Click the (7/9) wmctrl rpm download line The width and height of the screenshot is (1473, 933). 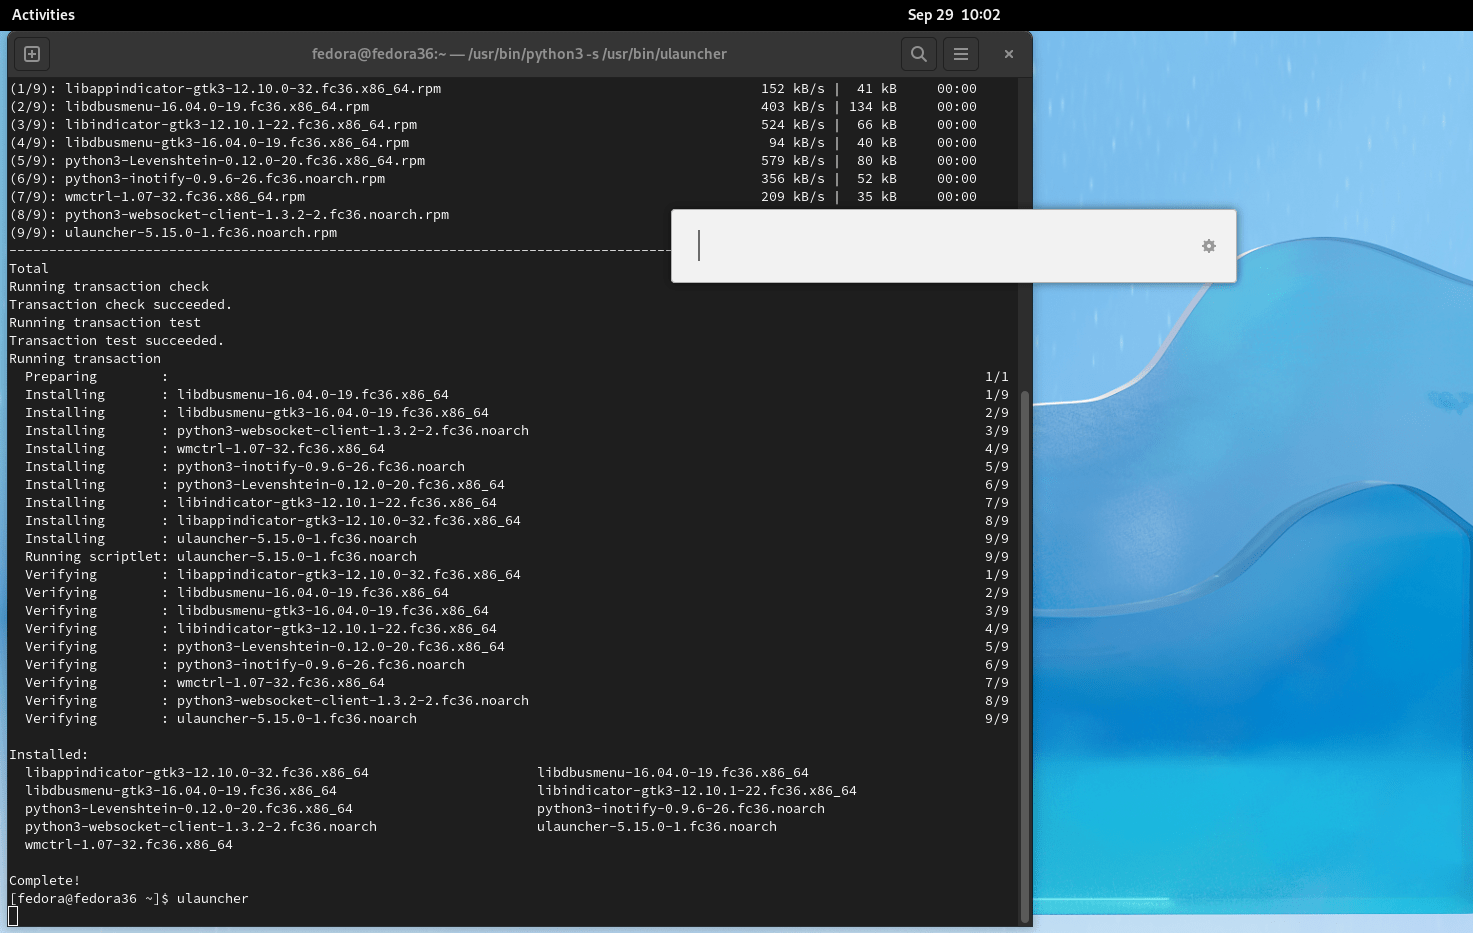(493, 197)
